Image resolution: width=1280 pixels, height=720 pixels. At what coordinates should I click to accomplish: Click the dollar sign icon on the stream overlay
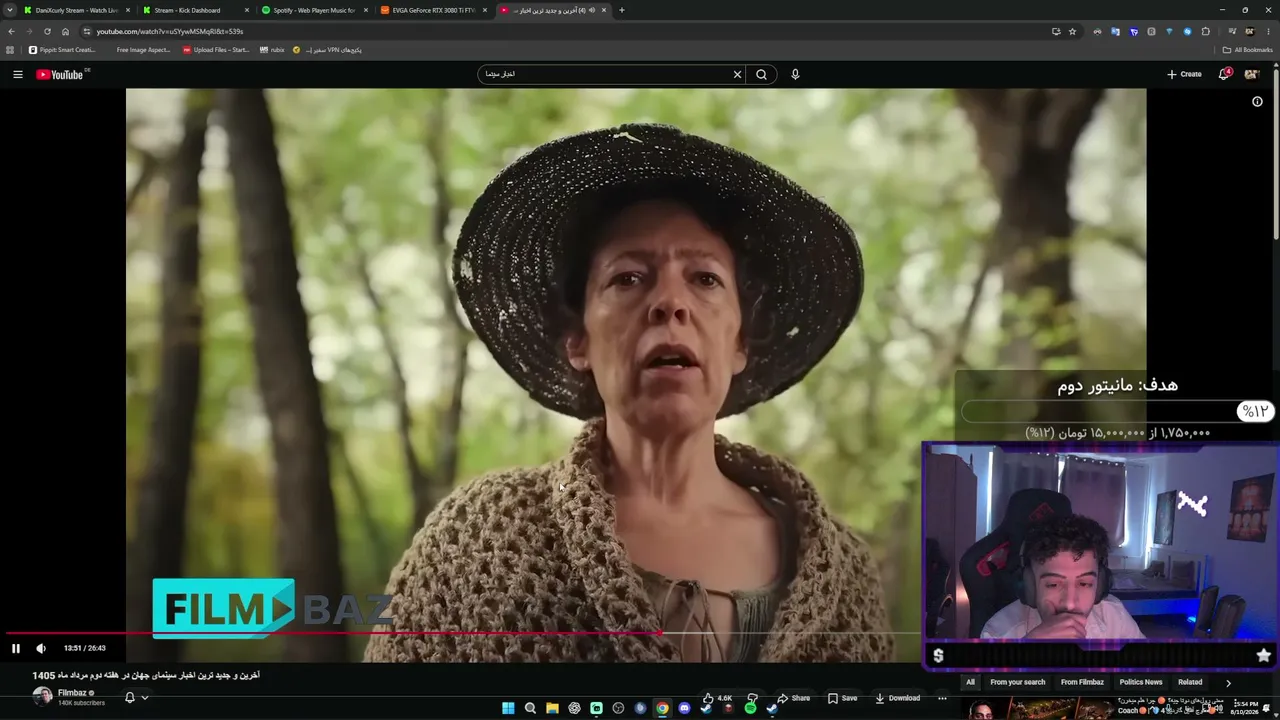pyautogui.click(x=938, y=656)
